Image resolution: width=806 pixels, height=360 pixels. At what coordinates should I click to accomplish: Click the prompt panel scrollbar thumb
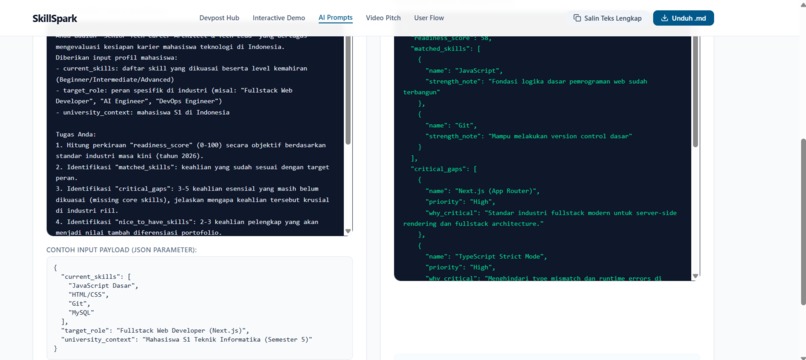[348, 90]
